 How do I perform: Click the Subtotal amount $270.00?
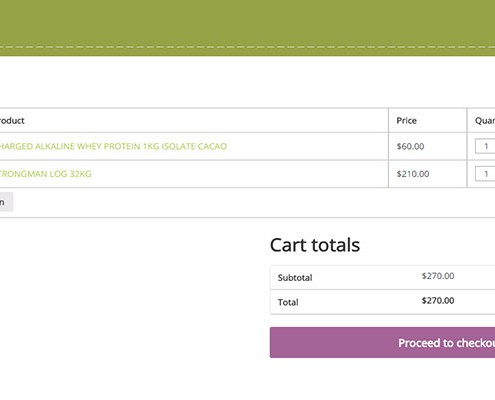click(438, 276)
